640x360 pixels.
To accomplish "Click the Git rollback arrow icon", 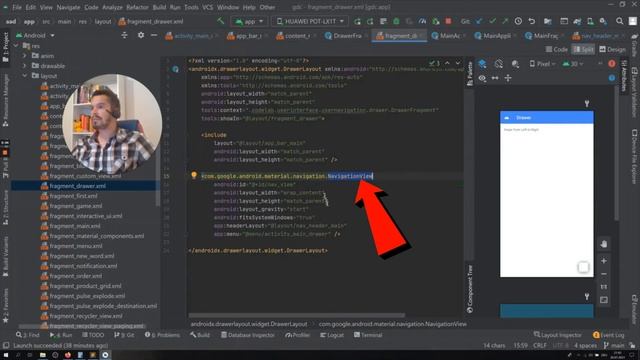I will coord(531,21).
